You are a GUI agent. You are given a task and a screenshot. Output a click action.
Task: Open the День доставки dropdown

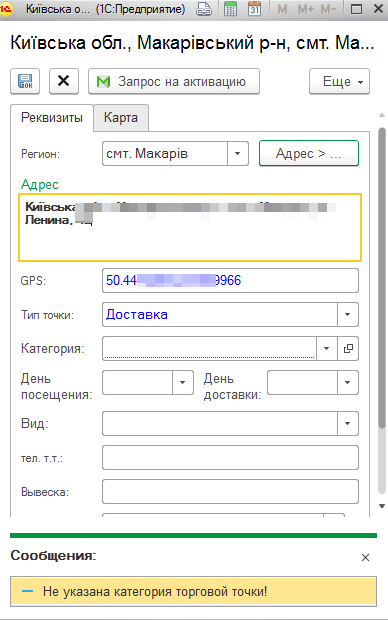pos(348,382)
